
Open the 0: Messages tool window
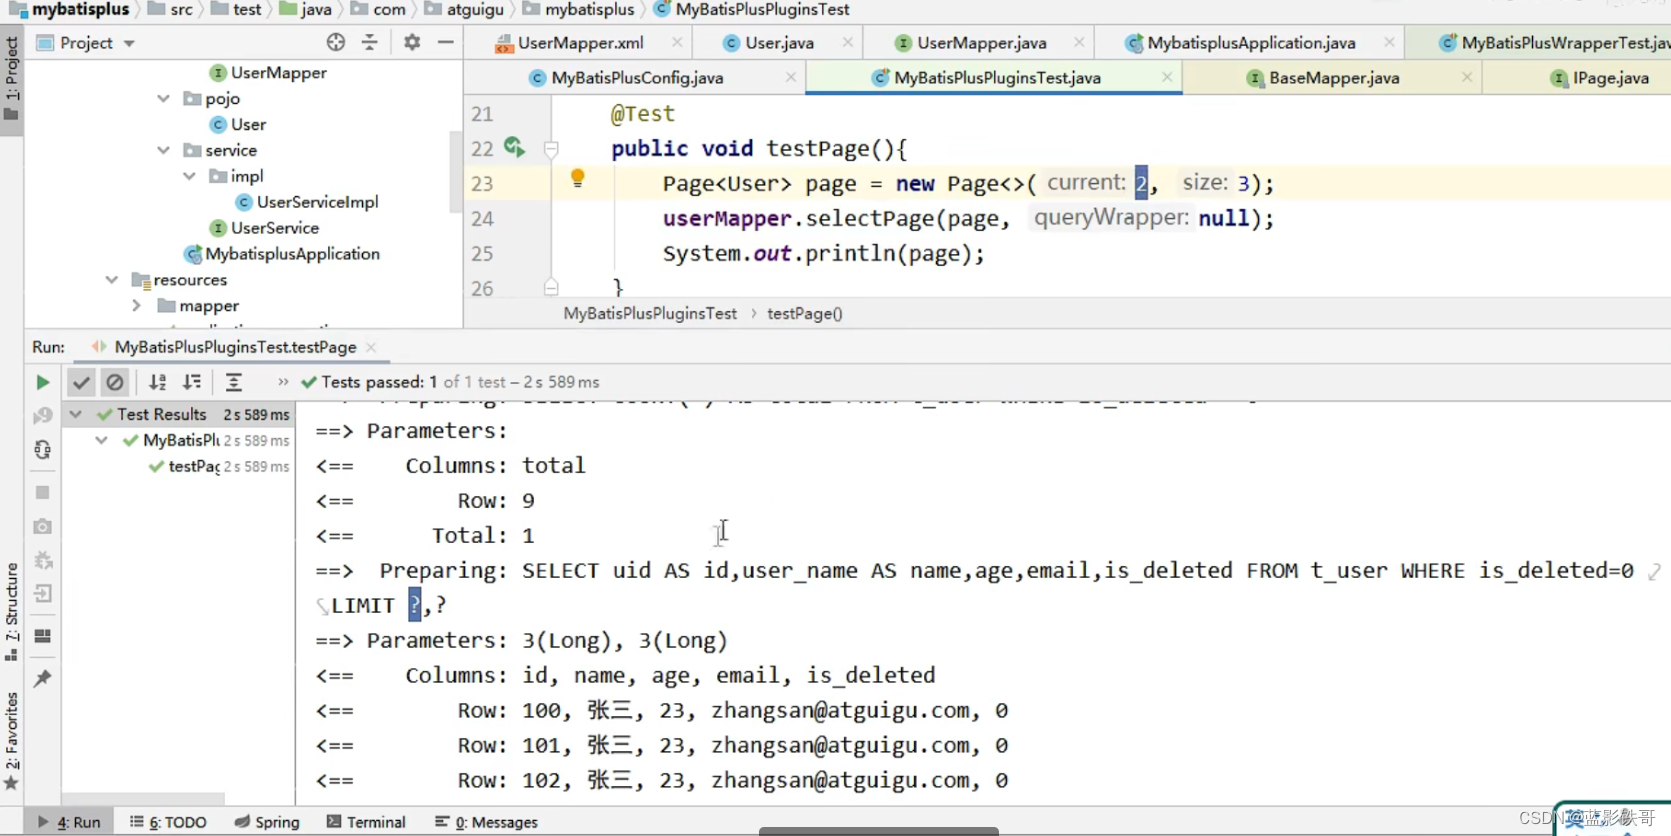point(487,822)
